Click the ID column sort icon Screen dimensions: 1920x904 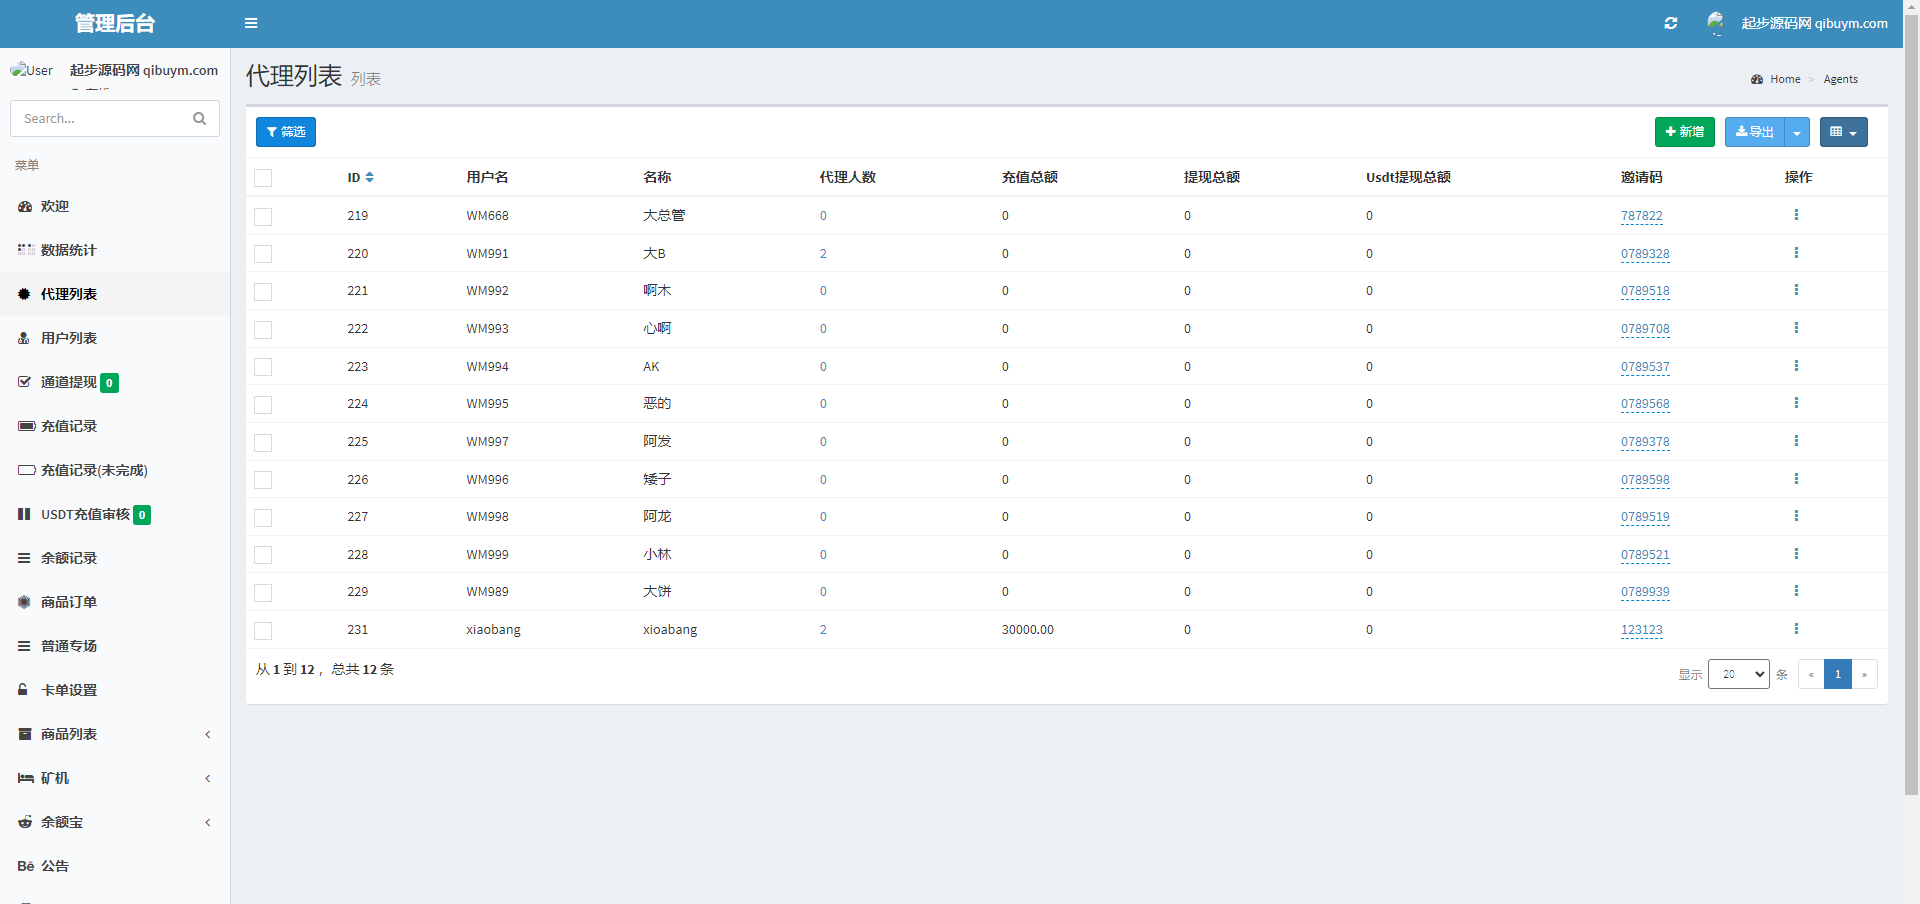(x=370, y=177)
